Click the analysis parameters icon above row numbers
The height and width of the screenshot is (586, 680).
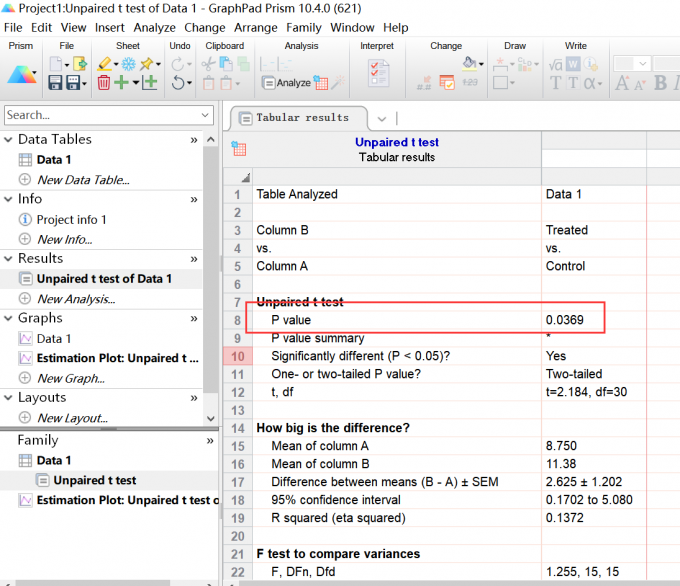click(x=239, y=149)
